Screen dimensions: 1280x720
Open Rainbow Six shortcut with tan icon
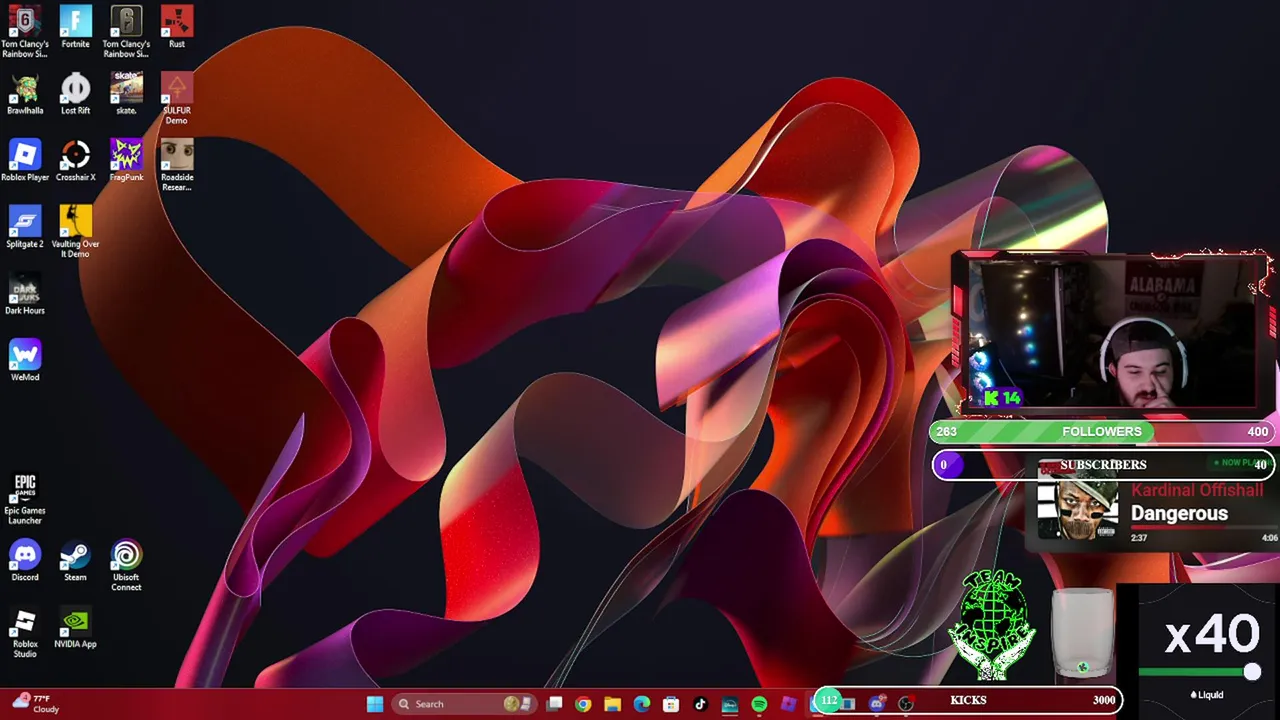pos(126,32)
